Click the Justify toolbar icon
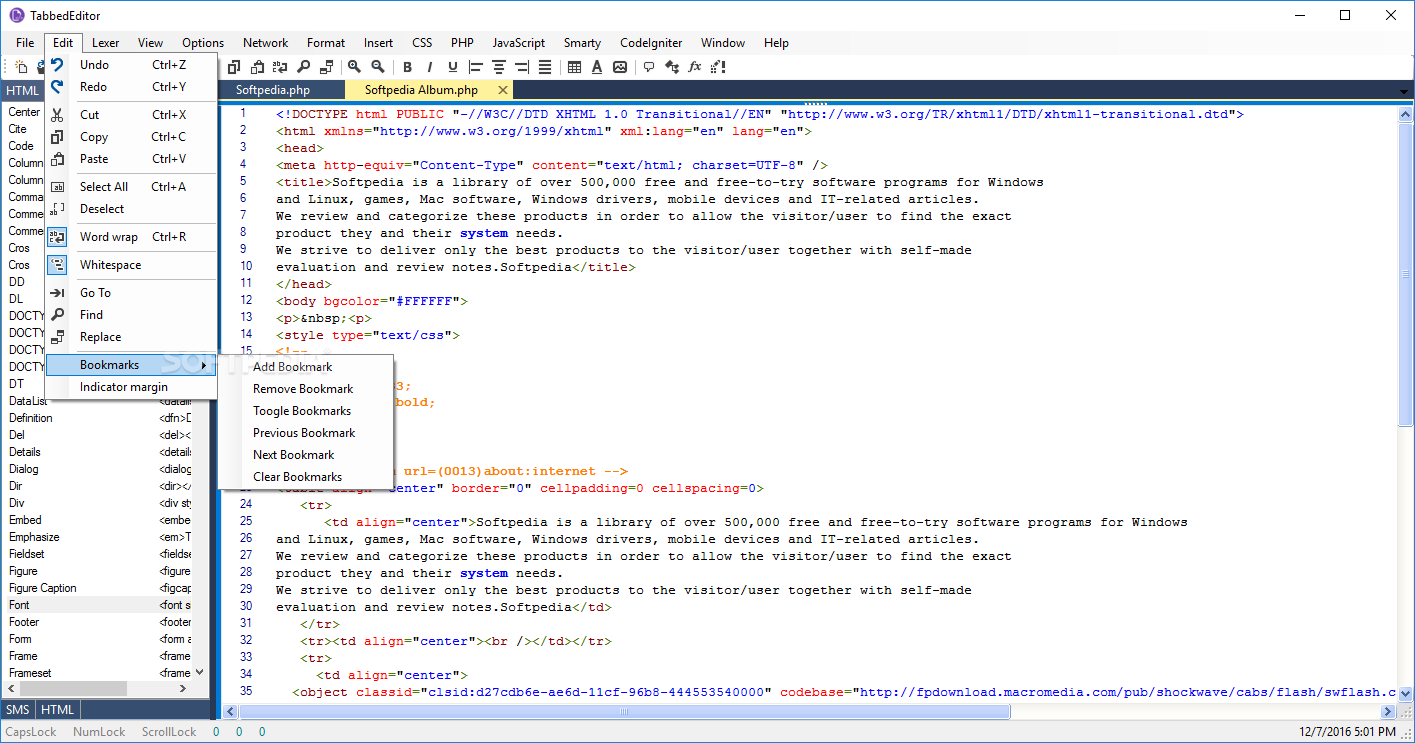This screenshot has height=743, width=1415. (545, 67)
